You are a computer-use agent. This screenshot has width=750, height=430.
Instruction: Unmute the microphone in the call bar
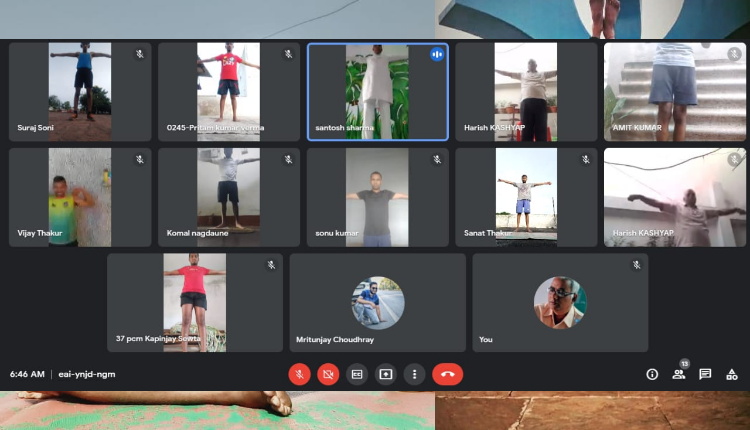(299, 374)
